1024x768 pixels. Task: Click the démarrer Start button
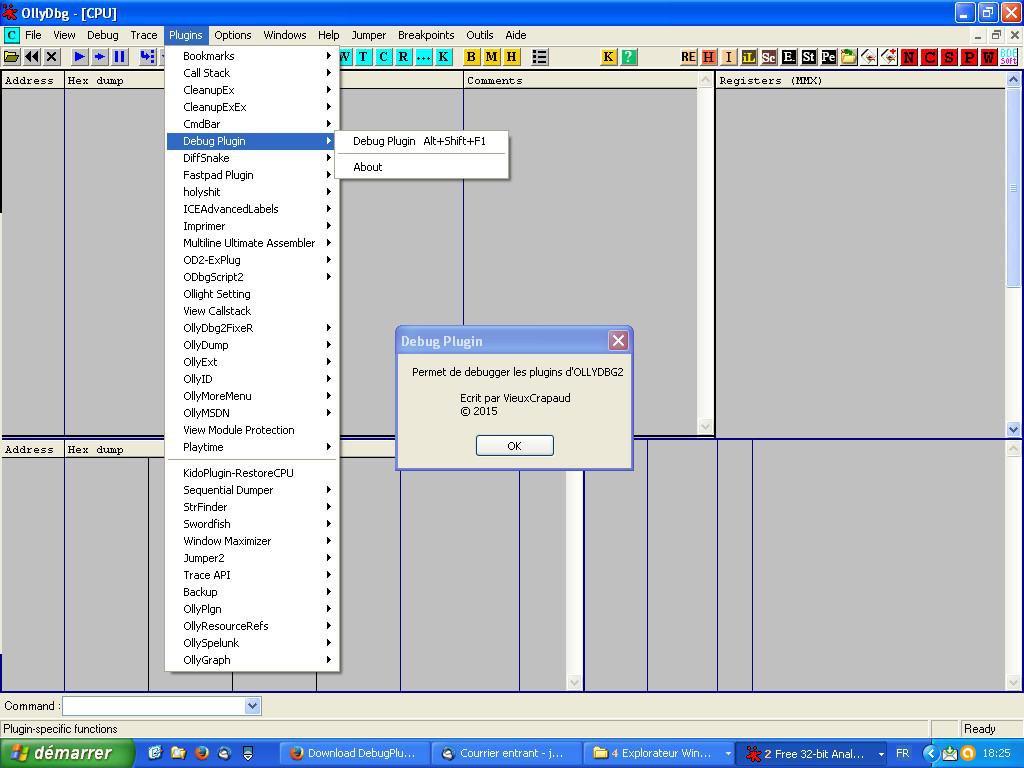point(67,753)
